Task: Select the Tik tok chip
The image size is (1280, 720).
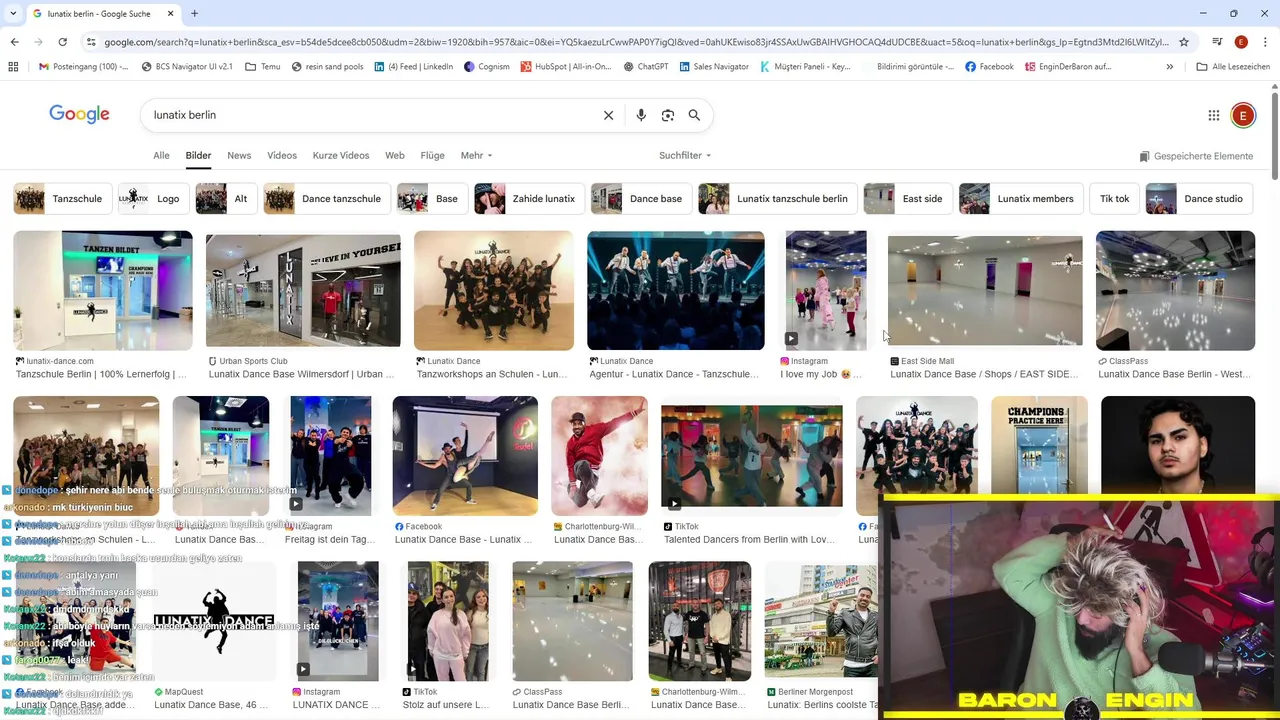Action: [1114, 199]
